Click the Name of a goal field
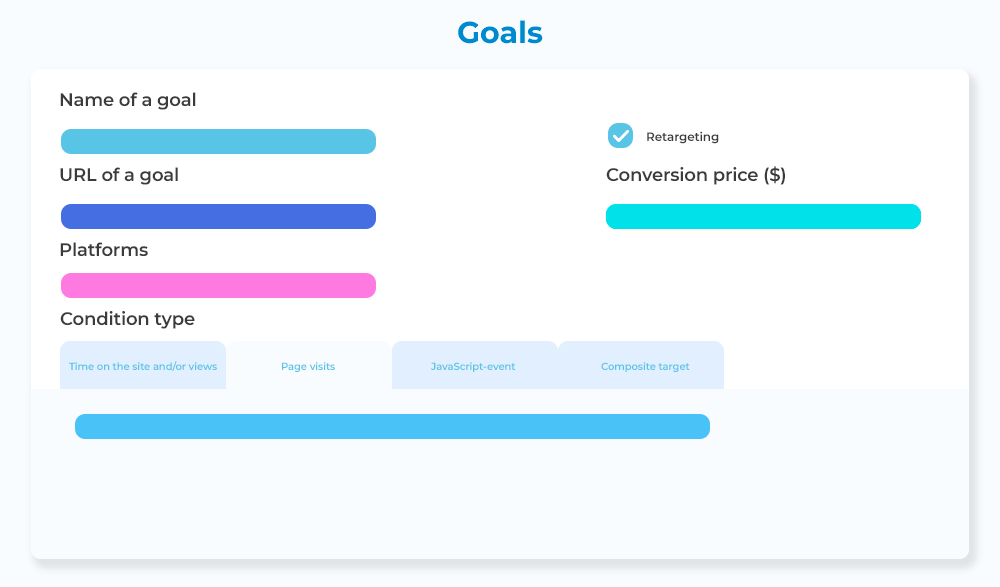The width and height of the screenshot is (1000, 587). [218, 142]
